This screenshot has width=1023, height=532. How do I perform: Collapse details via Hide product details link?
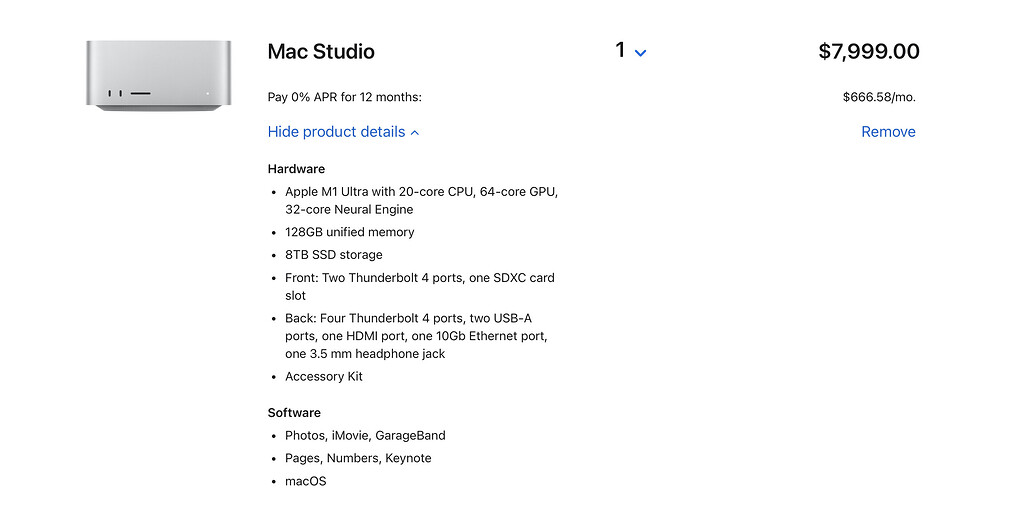point(337,132)
